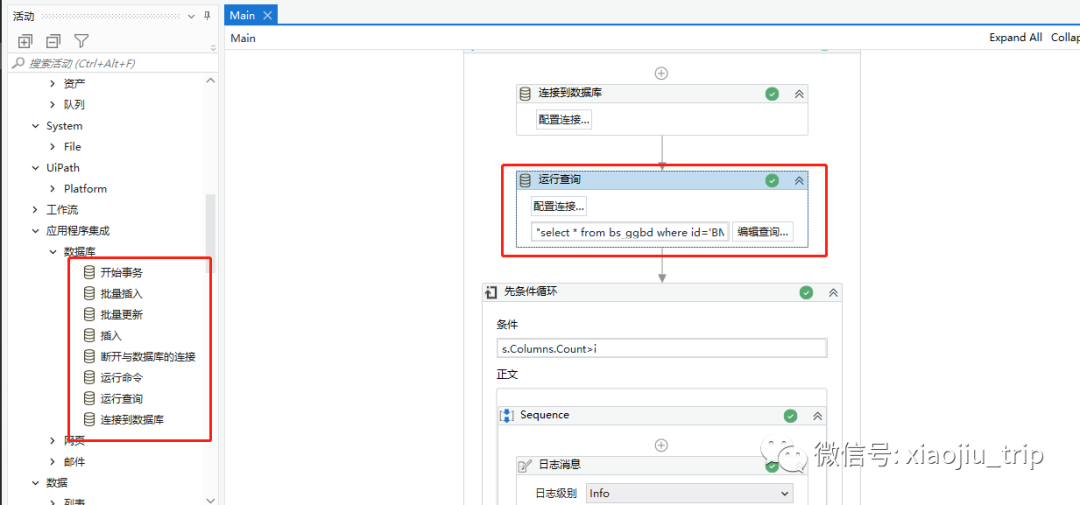Click the green checkmark on 先条件循环

pyautogui.click(x=806, y=293)
